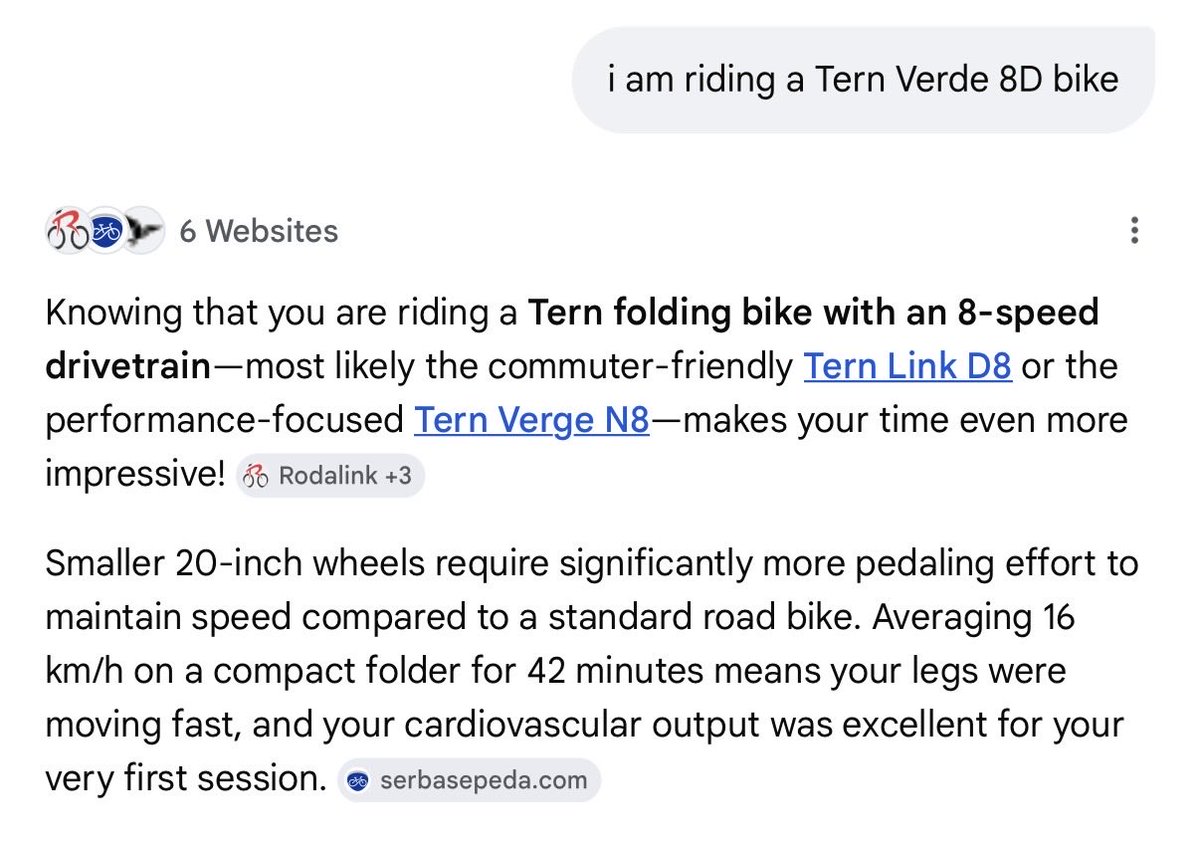This screenshot has width=1200, height=847.
Task: Click the 'Averaging 16' text
Action: (971, 619)
